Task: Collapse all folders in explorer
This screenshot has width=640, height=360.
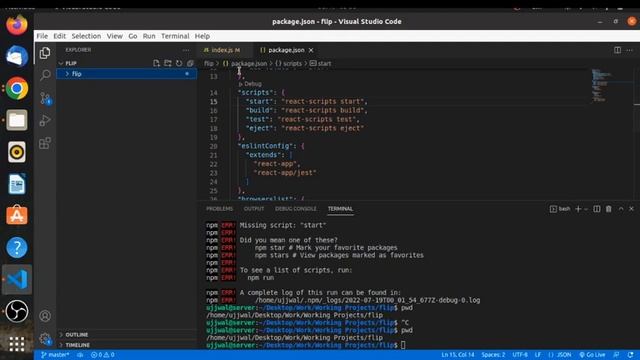Action: tap(190, 63)
